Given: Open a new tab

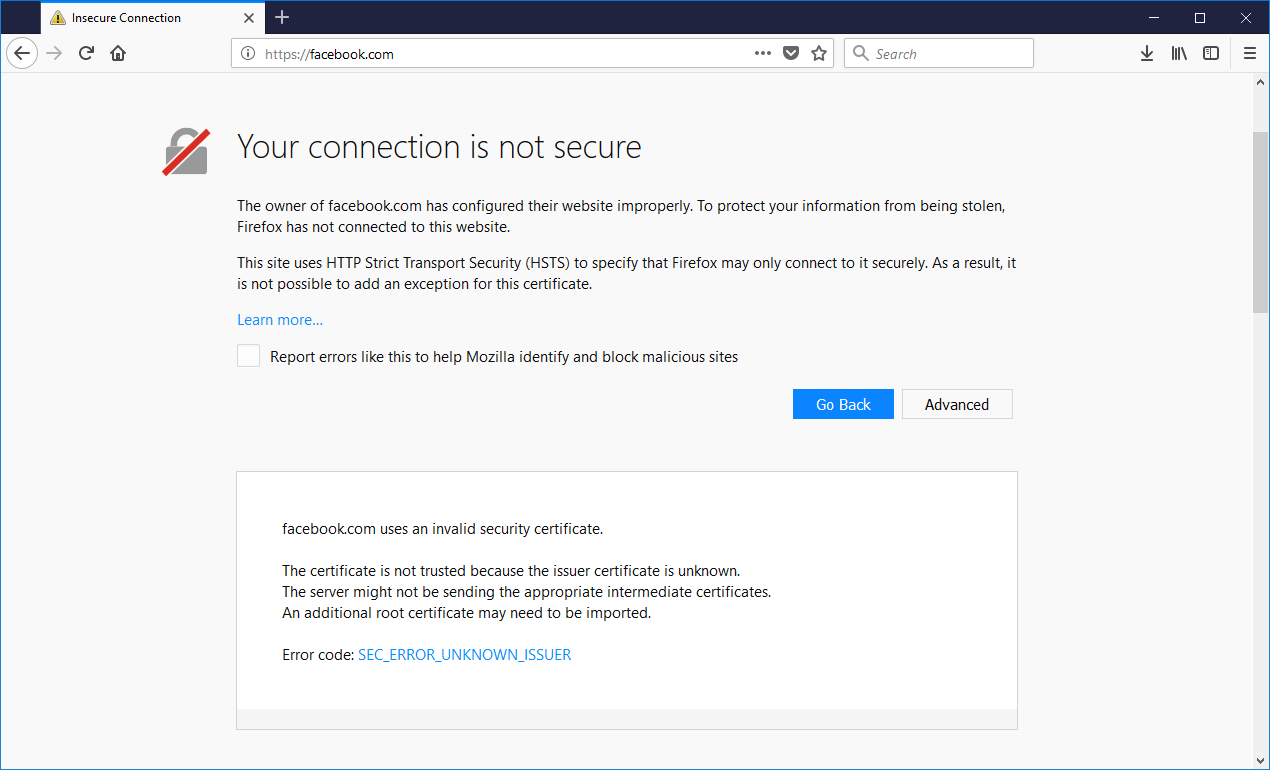Looking at the screenshot, I should (282, 17).
